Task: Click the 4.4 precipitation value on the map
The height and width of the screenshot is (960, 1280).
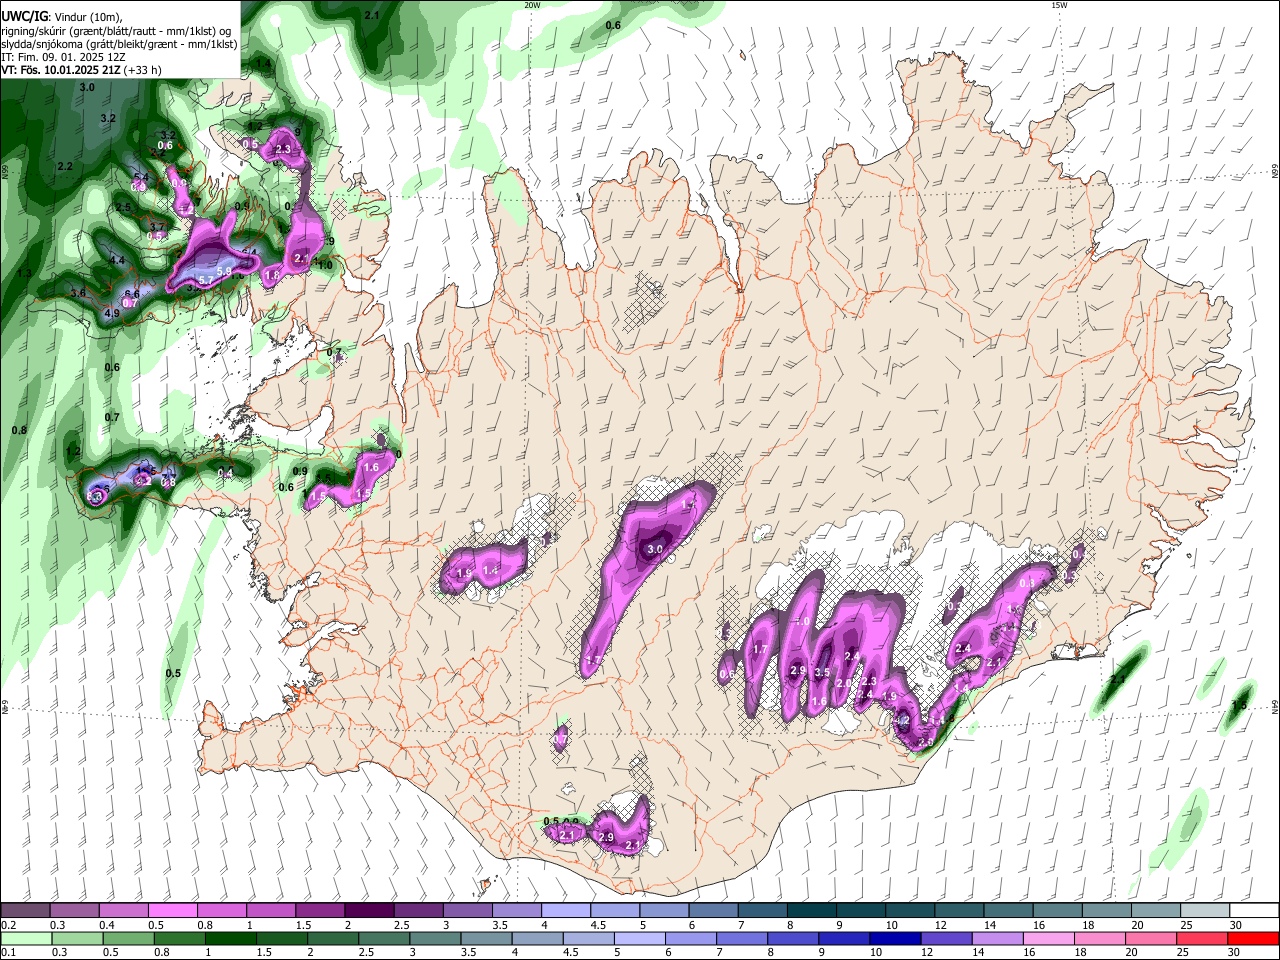Action: coord(117,260)
